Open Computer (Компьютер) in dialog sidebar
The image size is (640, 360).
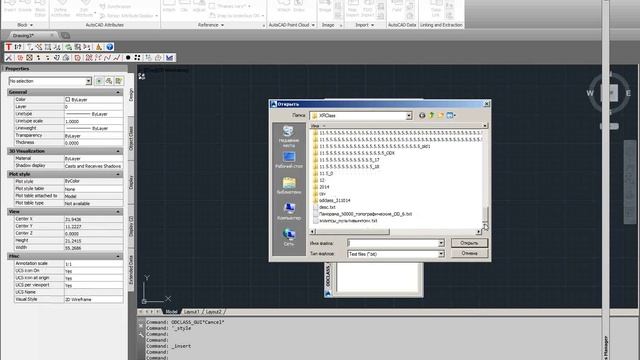pos(289,211)
